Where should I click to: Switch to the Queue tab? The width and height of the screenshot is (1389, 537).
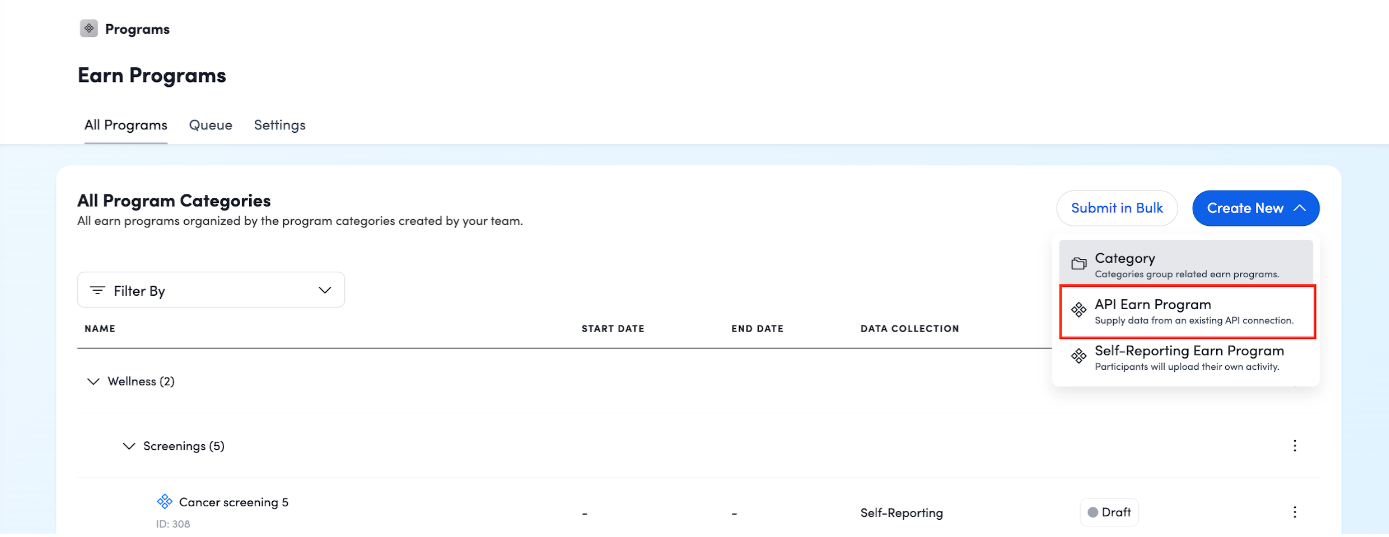[x=210, y=125]
